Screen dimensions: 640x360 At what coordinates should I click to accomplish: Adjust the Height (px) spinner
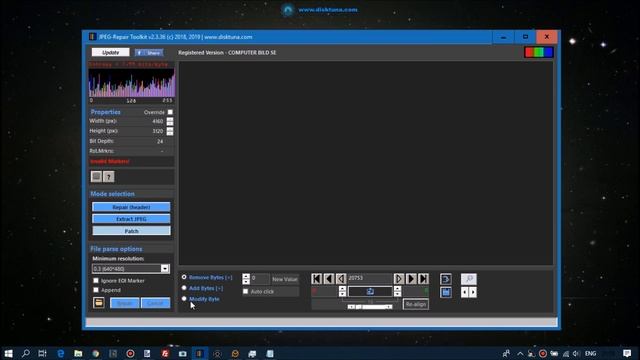(170, 131)
